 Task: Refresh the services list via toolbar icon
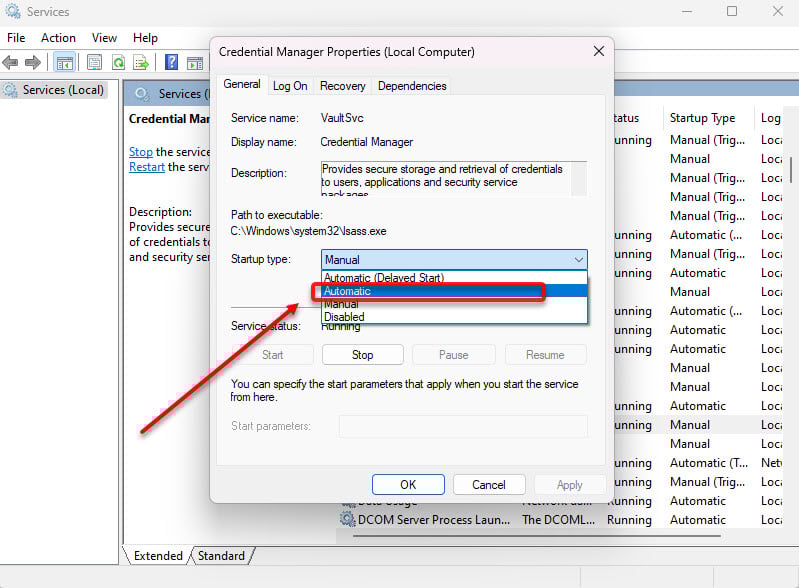click(118, 63)
